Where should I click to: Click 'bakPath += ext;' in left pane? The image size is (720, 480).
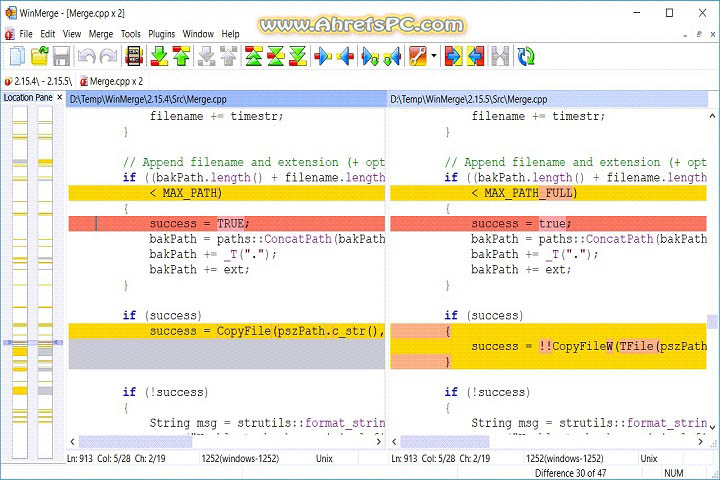tap(199, 270)
